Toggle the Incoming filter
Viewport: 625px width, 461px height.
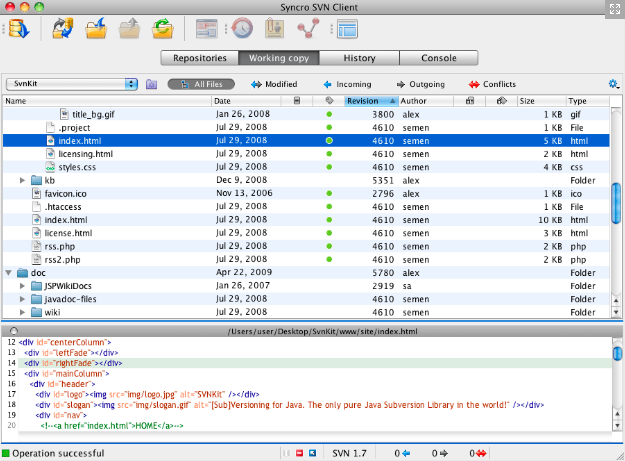[x=347, y=84]
